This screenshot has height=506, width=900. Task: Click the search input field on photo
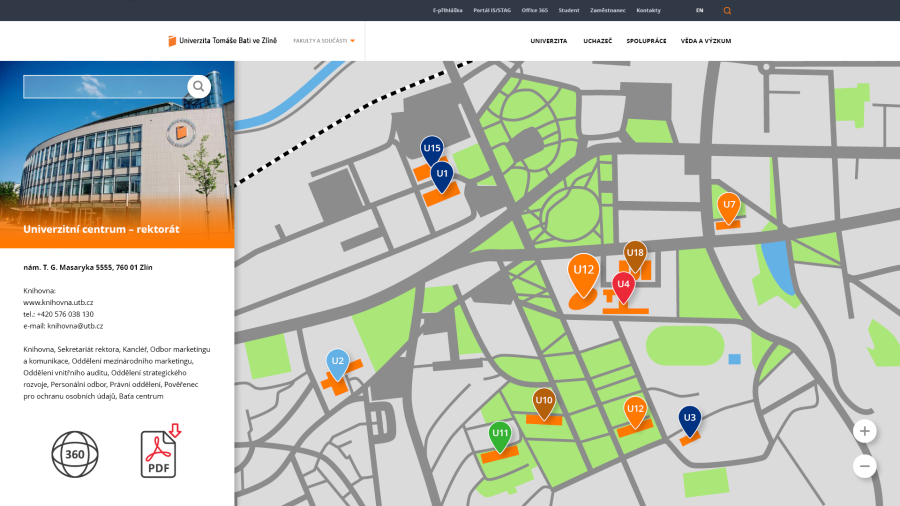tap(105, 87)
